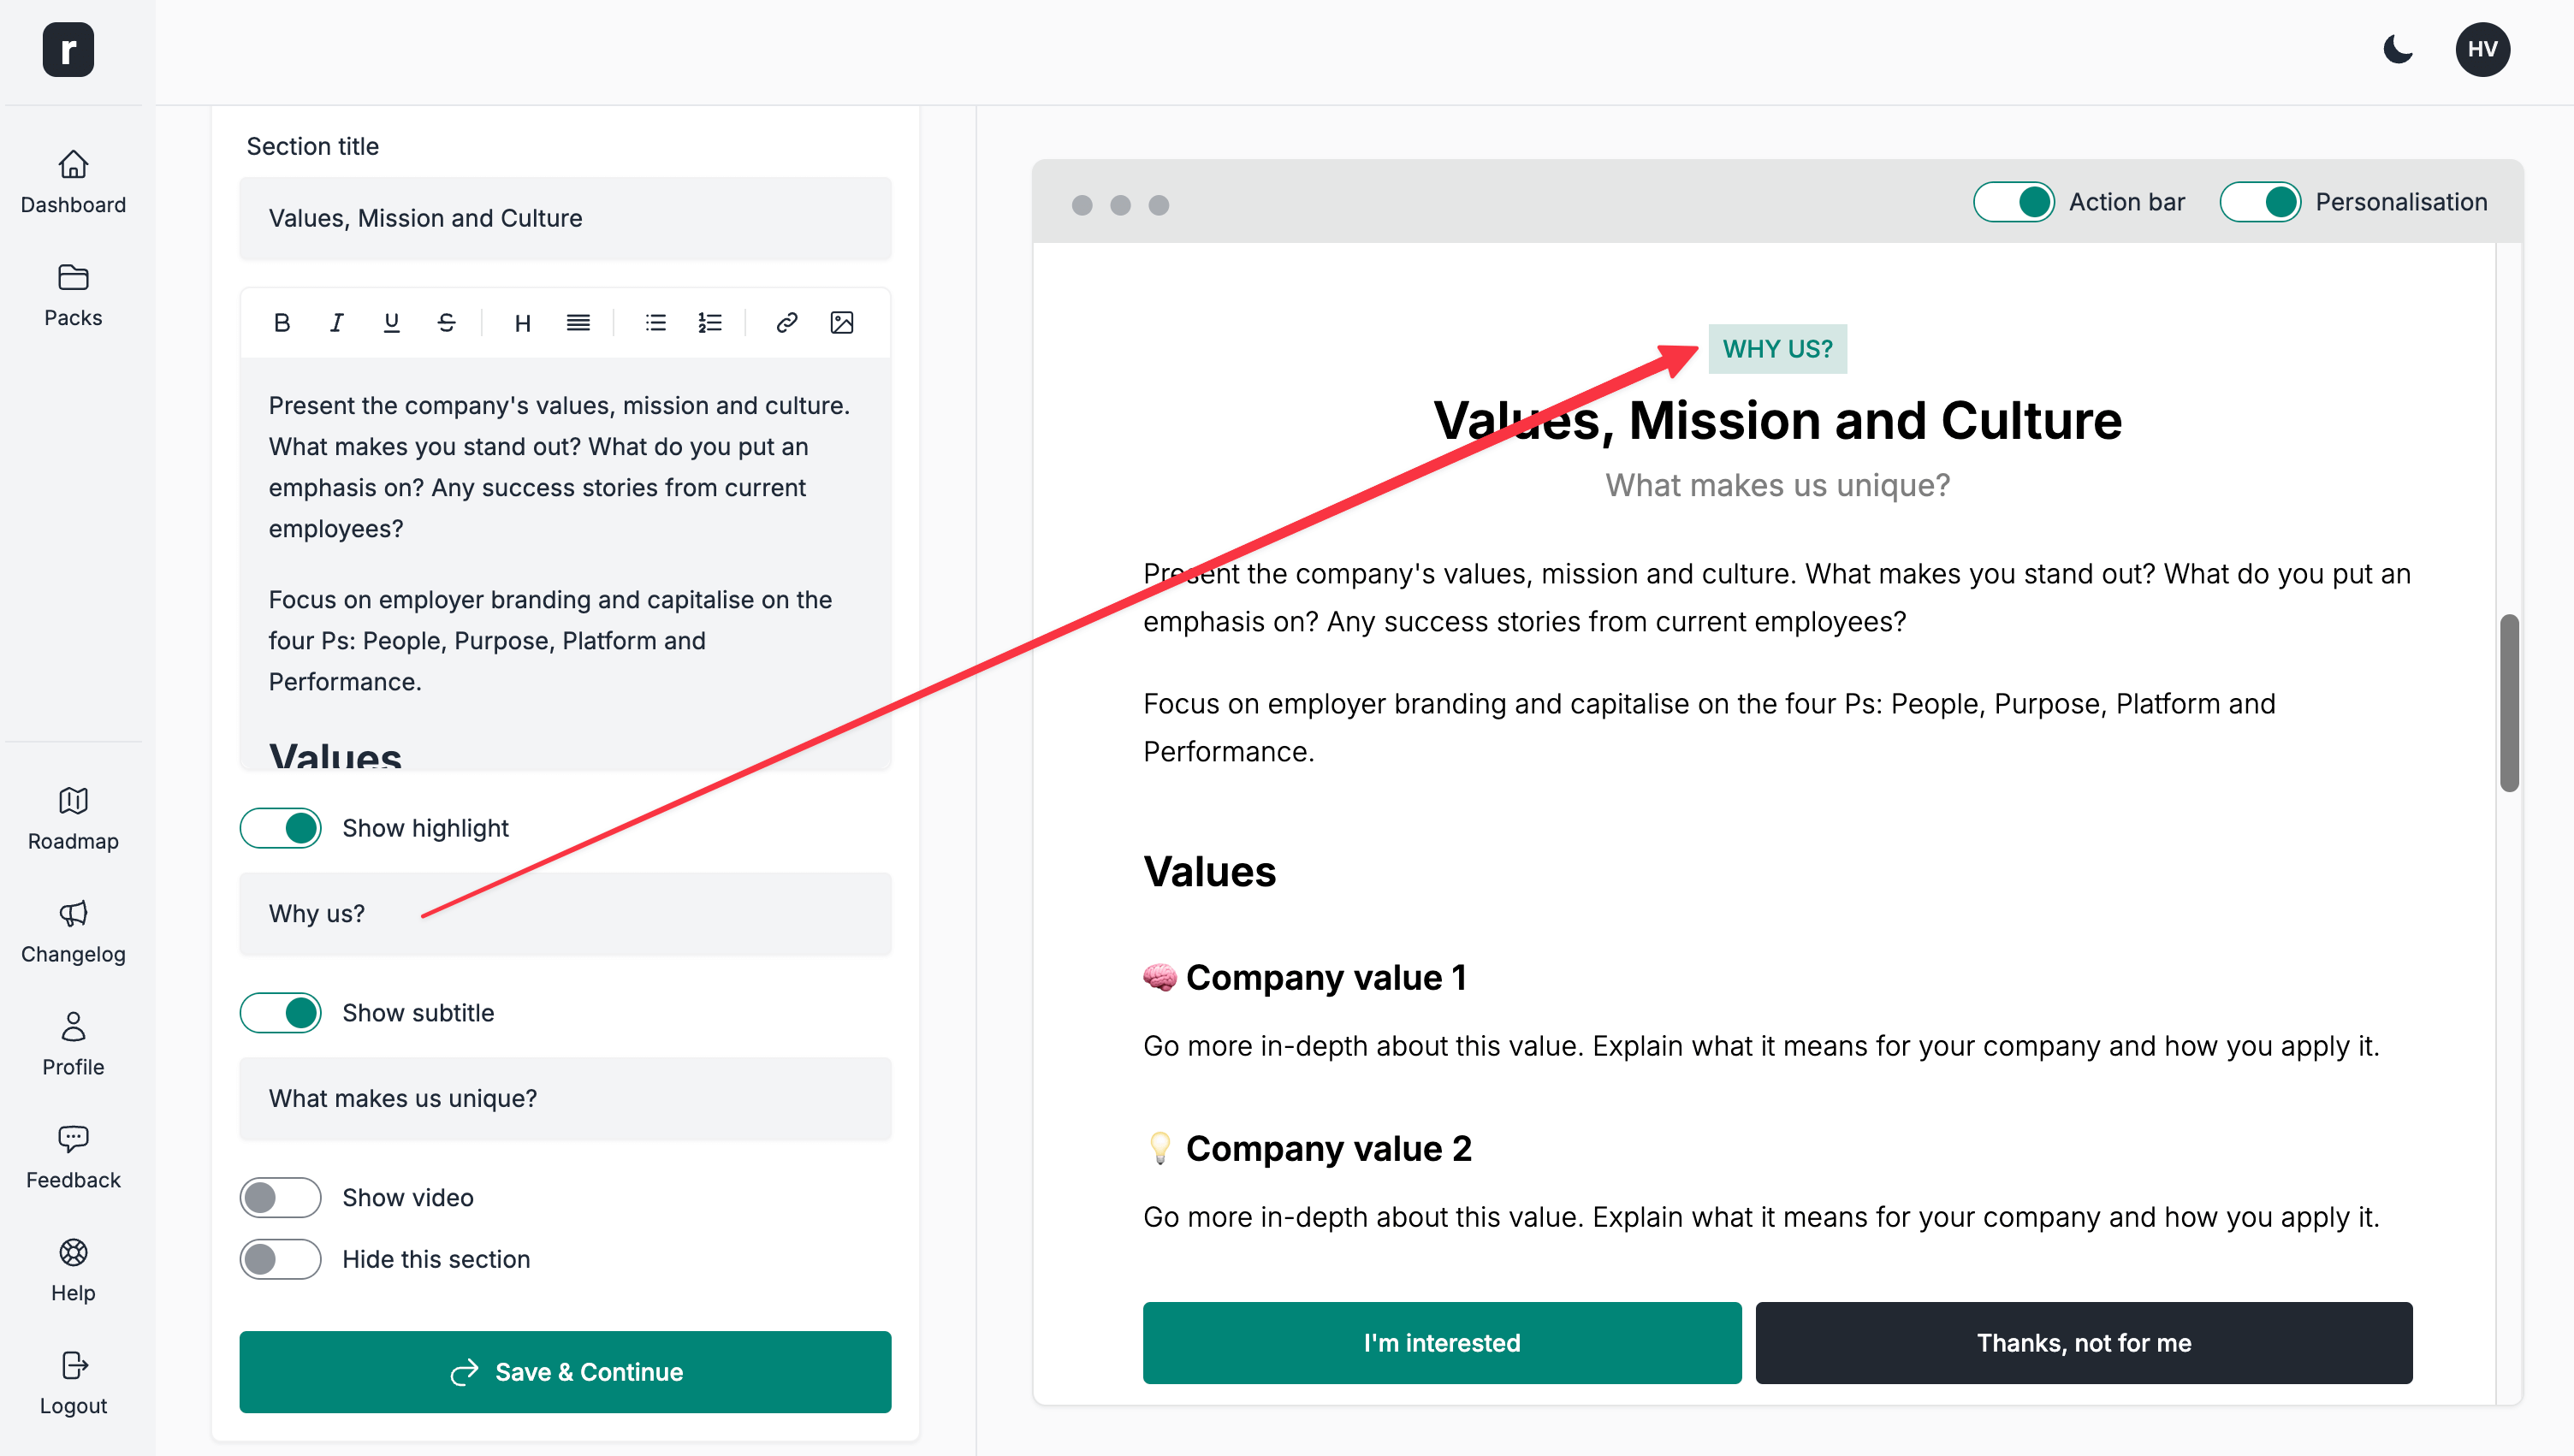Insert an image into the editor
This screenshot has width=2574, height=1456.
[x=841, y=322]
